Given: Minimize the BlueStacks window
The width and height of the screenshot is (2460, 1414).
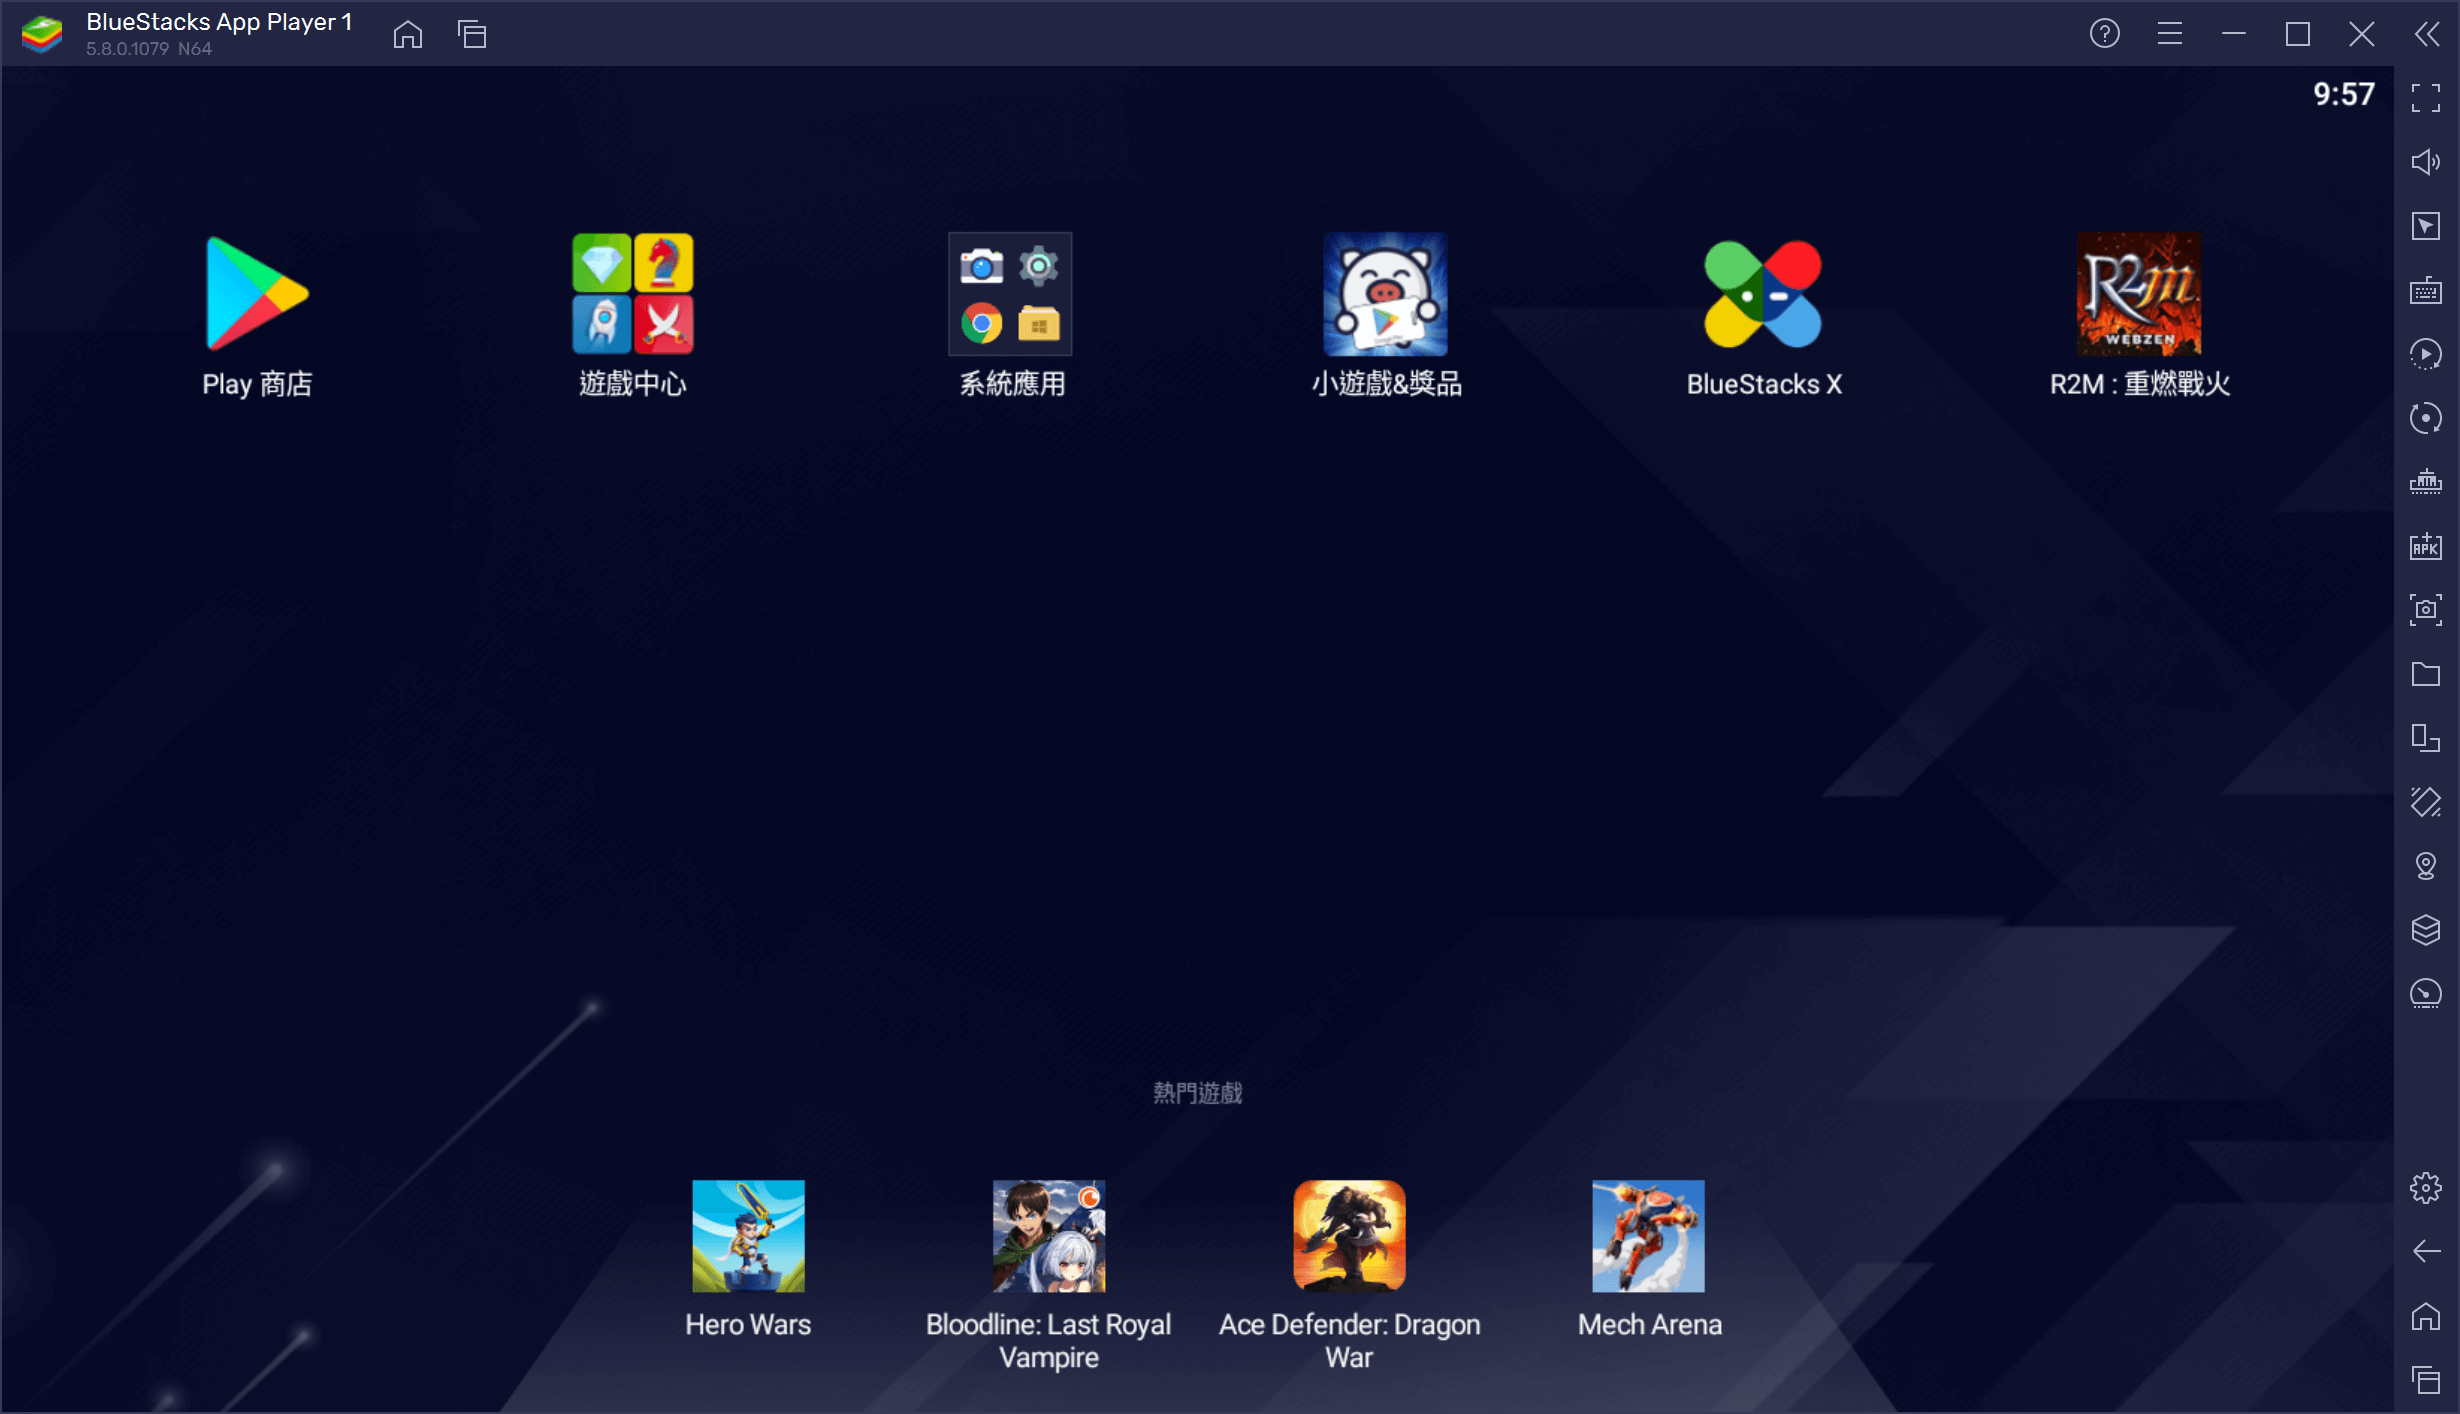Looking at the screenshot, I should 2233,34.
